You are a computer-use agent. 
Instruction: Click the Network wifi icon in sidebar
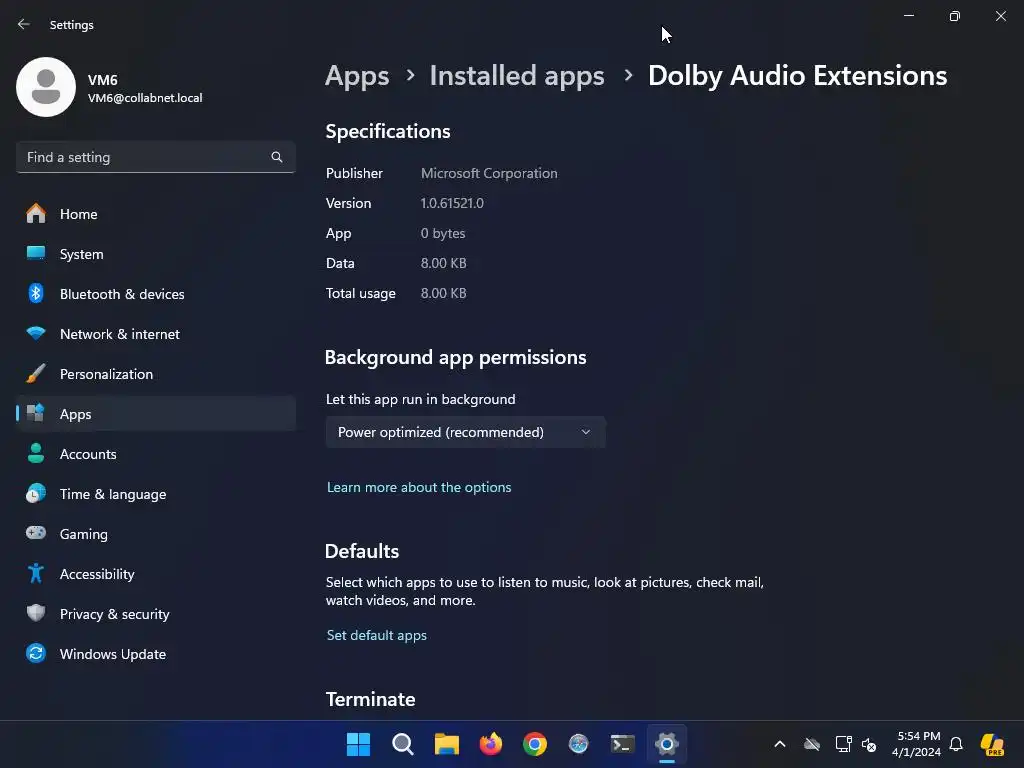tap(36, 334)
